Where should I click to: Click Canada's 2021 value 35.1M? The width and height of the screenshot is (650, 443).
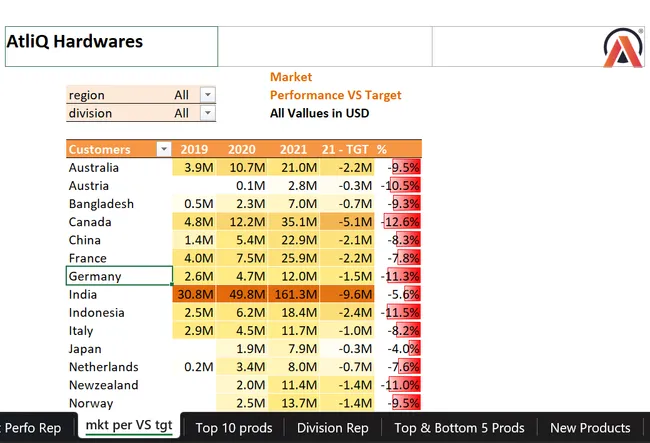pyautogui.click(x=293, y=222)
